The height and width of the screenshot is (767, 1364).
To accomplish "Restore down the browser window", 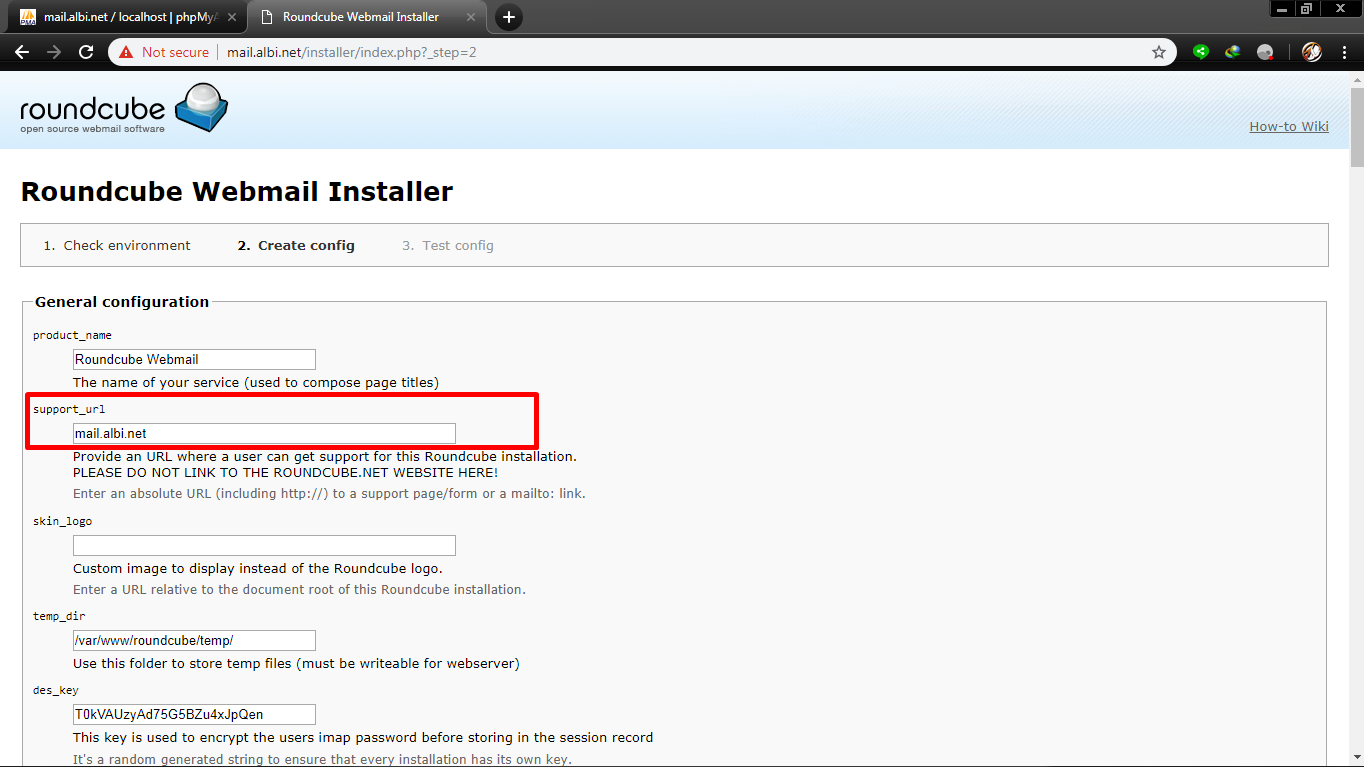I will [1307, 8].
